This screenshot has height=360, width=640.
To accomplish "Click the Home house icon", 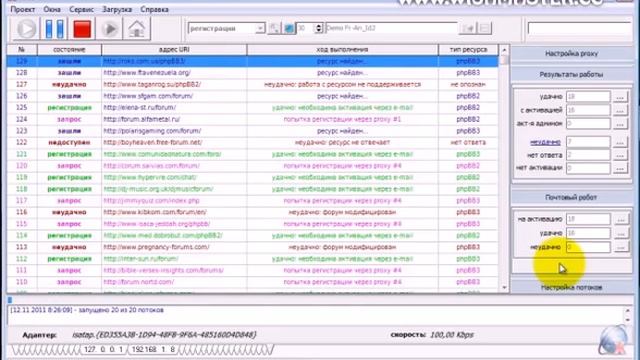I will coord(137,29).
